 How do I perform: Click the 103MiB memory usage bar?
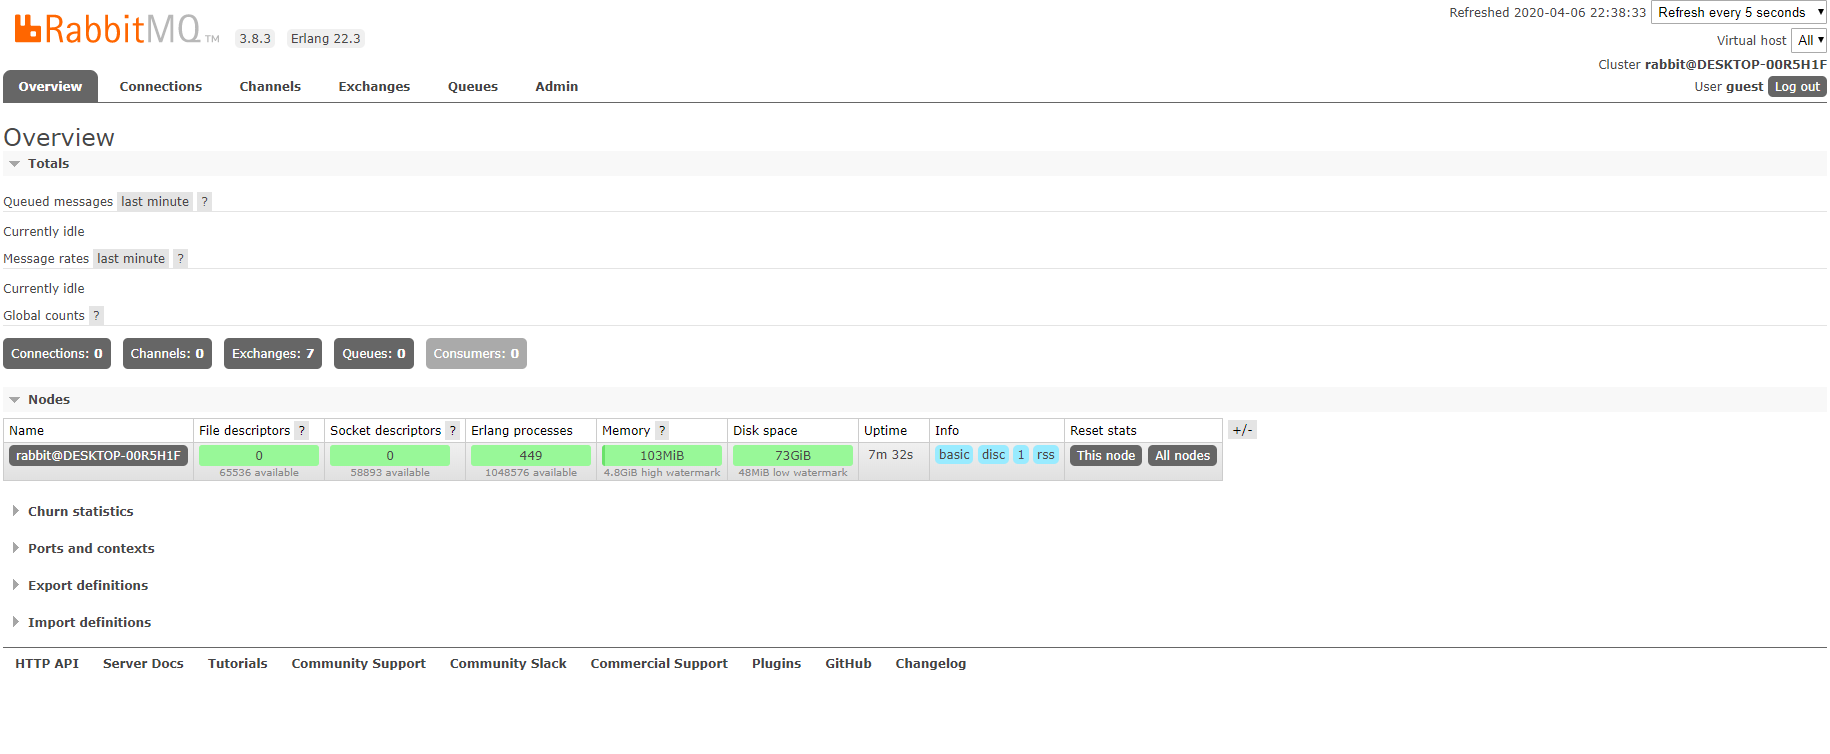point(662,456)
